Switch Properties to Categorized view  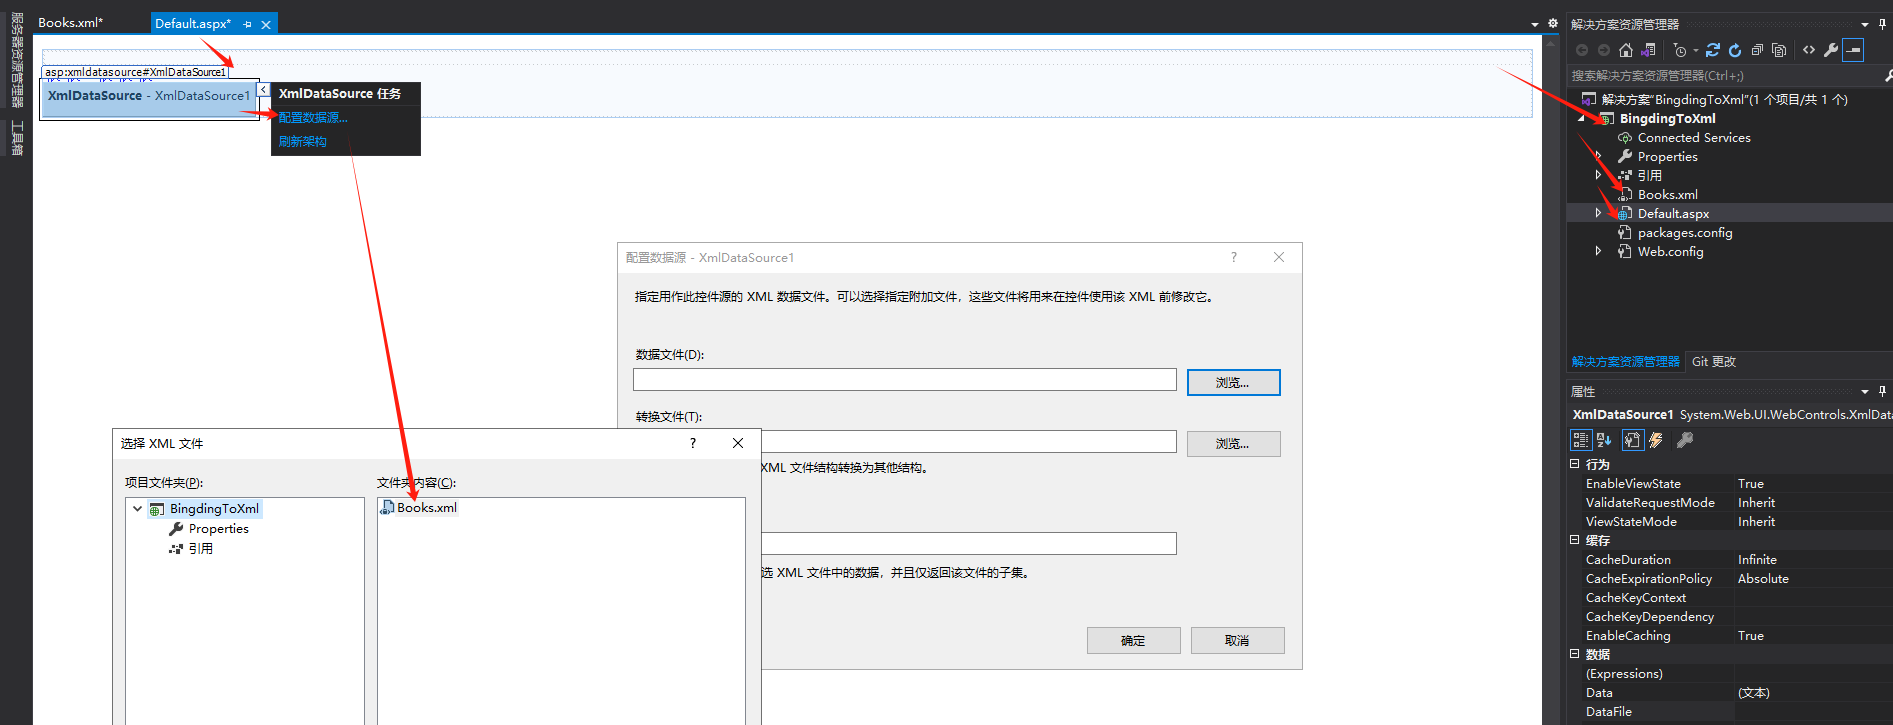[1581, 440]
